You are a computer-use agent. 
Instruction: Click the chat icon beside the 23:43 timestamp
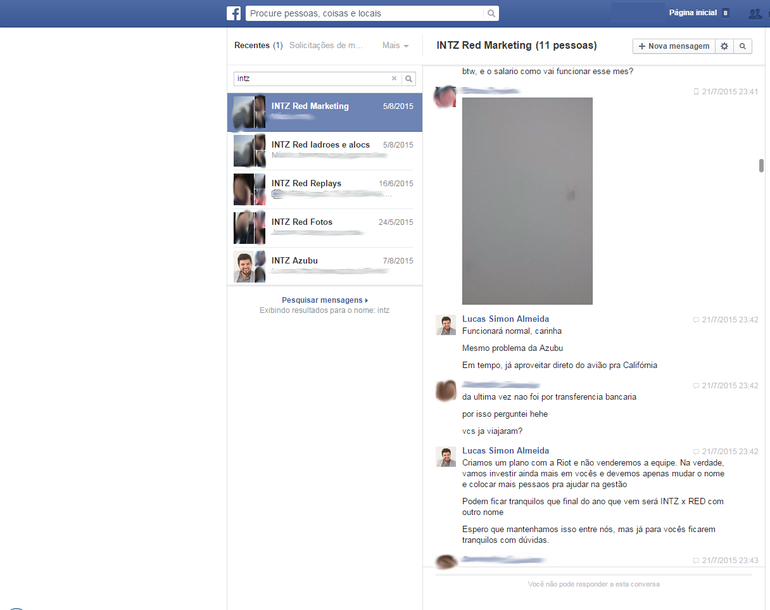pyautogui.click(x=696, y=560)
